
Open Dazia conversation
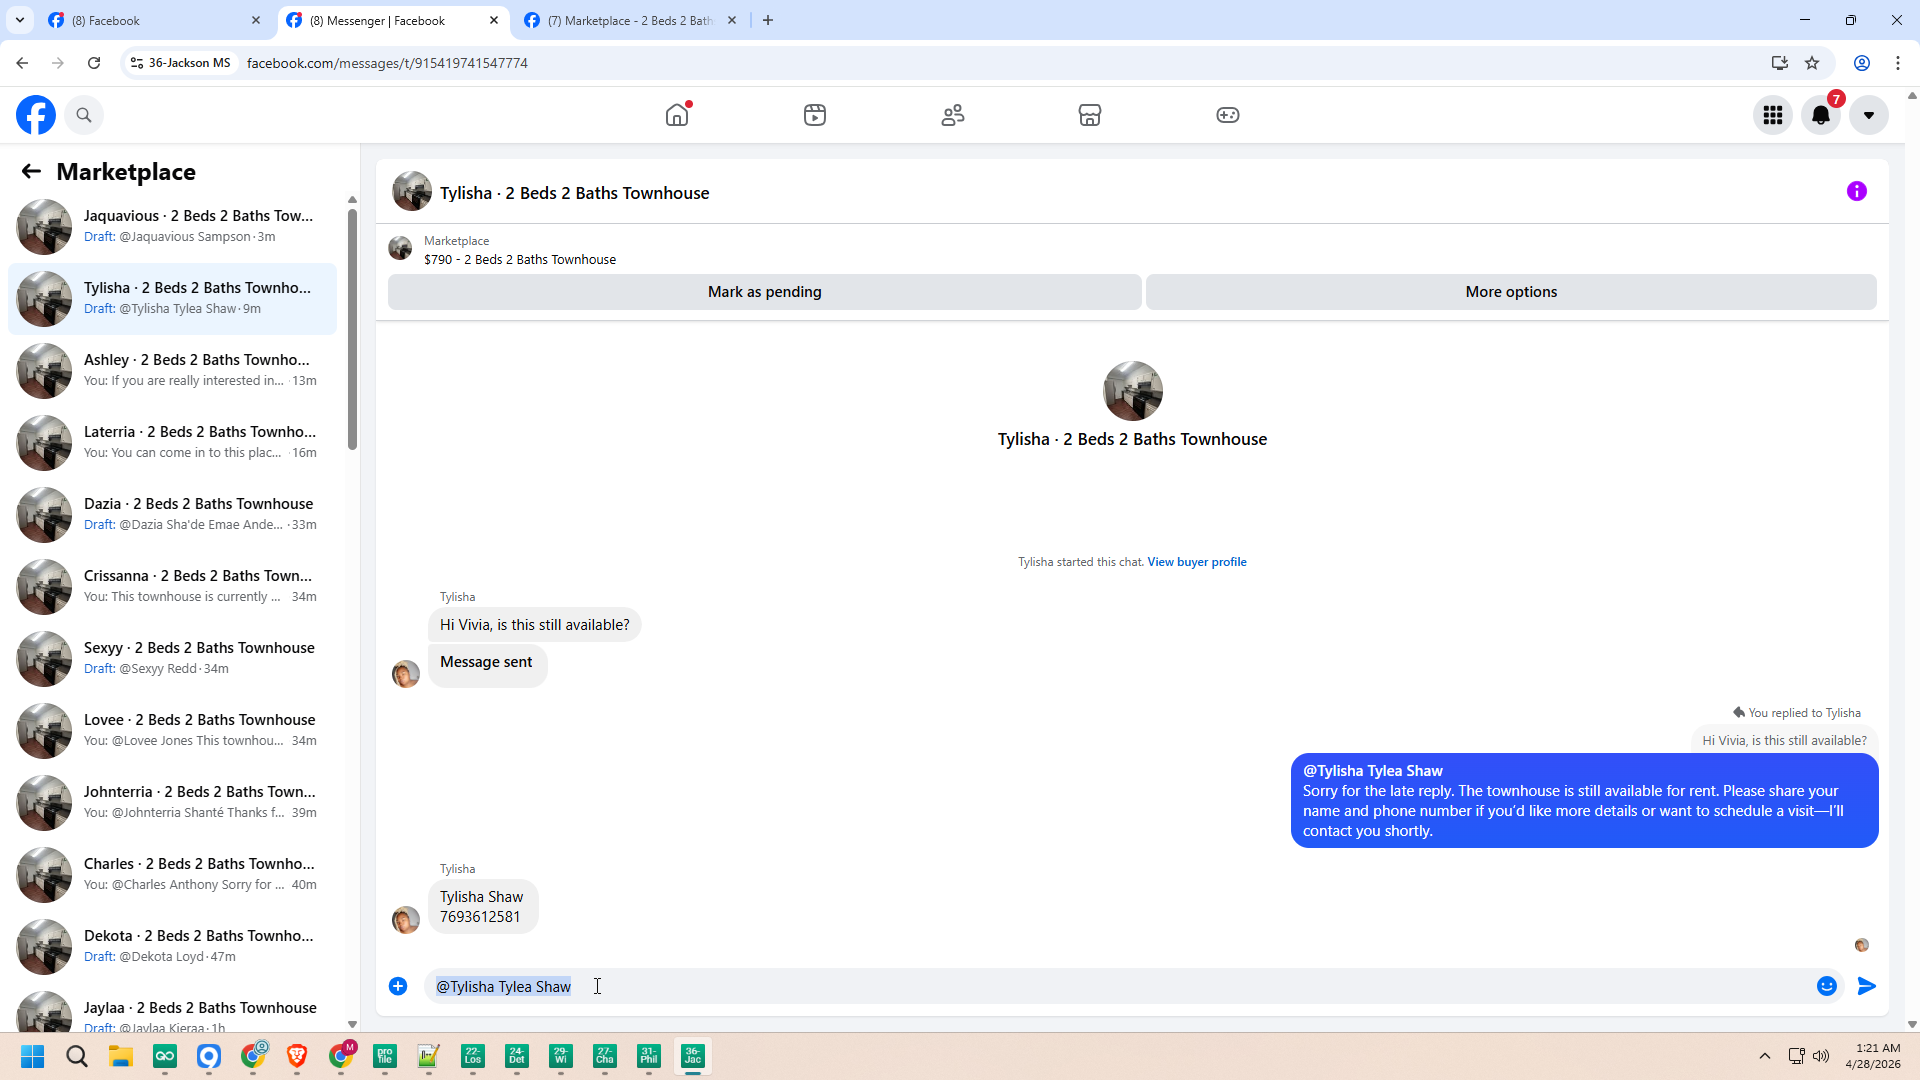[x=172, y=514]
